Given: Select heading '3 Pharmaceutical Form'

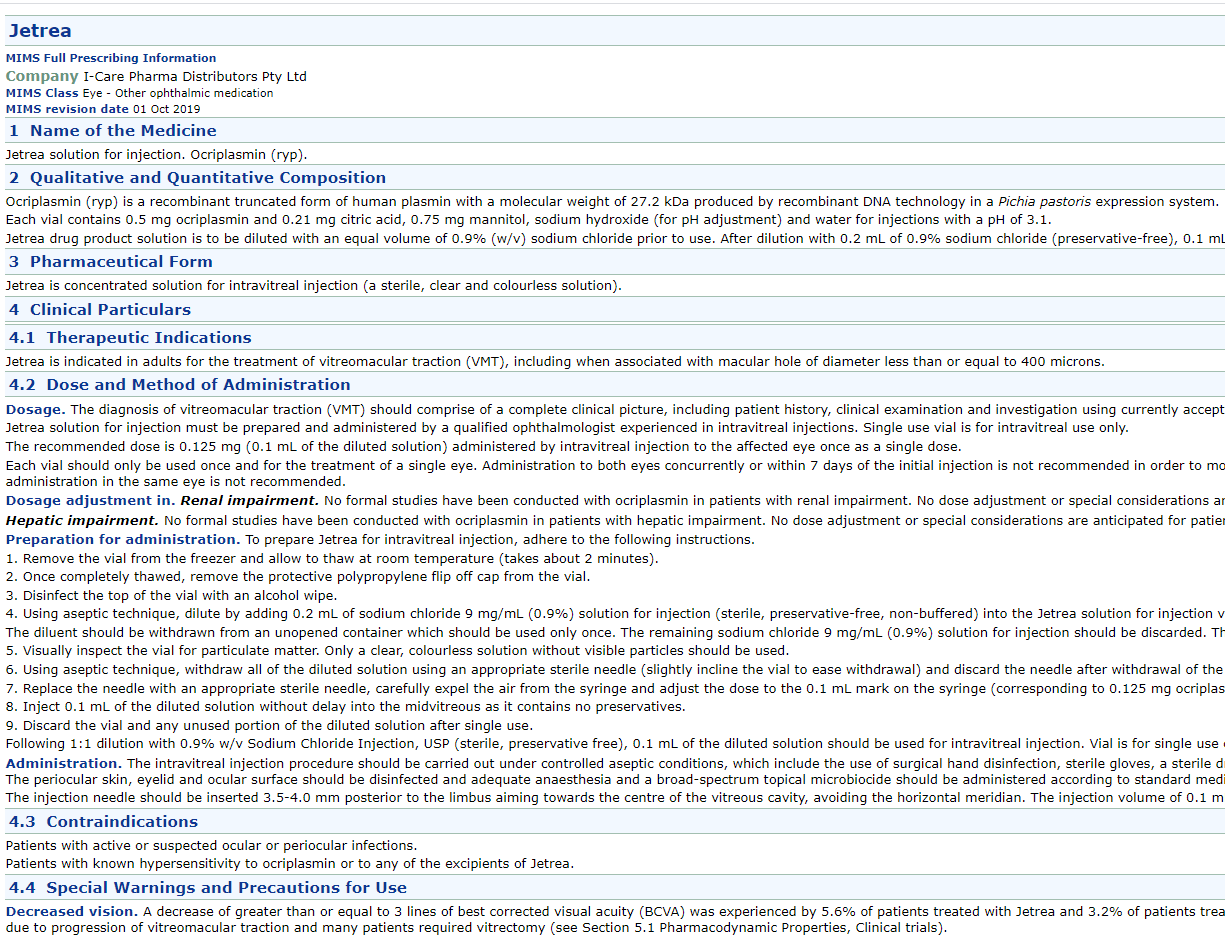Looking at the screenshot, I should [x=111, y=262].
